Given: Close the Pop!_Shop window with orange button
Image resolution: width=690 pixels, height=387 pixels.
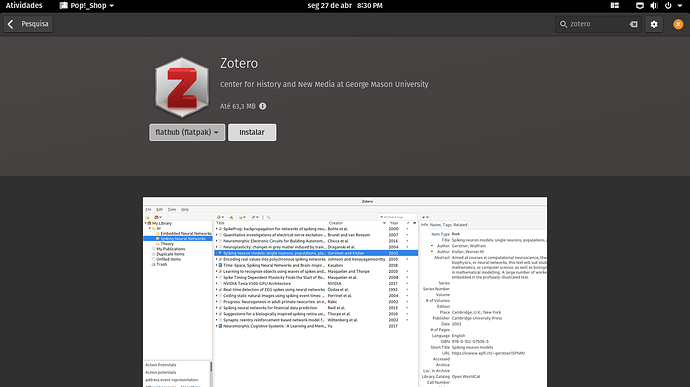Looking at the screenshot, I should 678,24.
